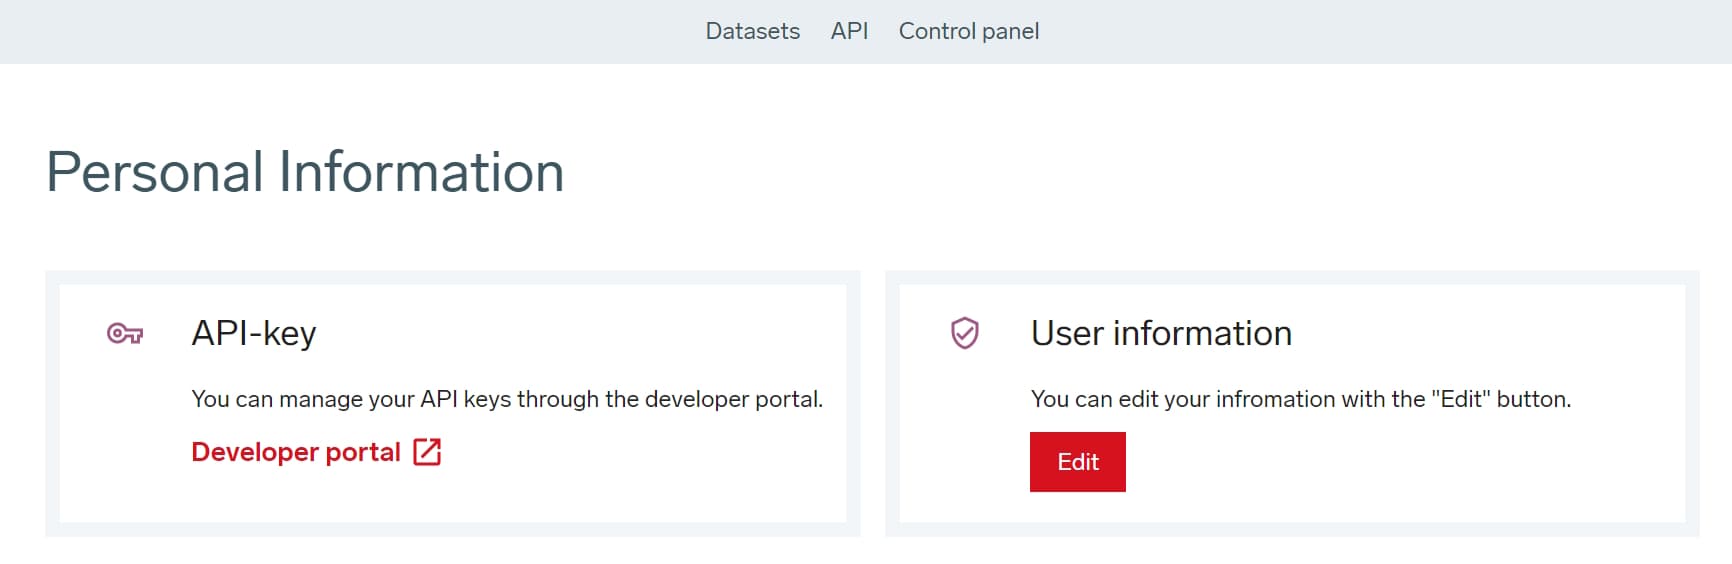Viewport: 1732px width, 564px height.
Task: Click the API-key section title
Action: point(254,333)
